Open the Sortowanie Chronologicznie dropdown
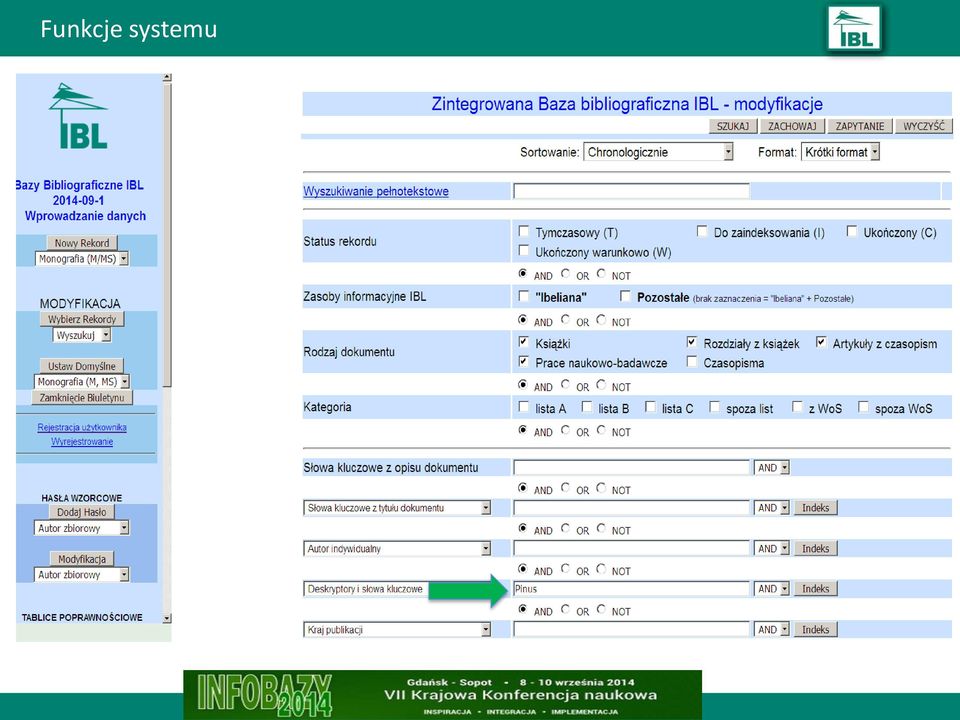This screenshot has height=720, width=960. pyautogui.click(x=658, y=152)
